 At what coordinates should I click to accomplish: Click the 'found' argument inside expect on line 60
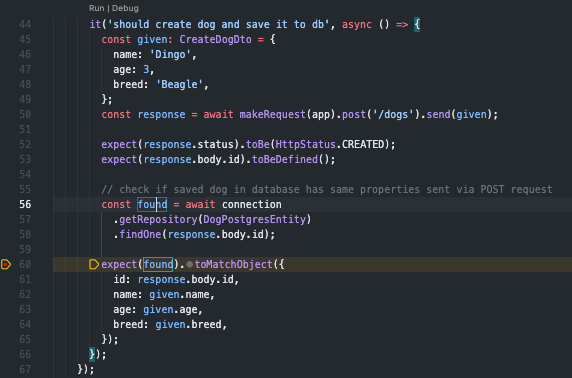(x=158, y=264)
